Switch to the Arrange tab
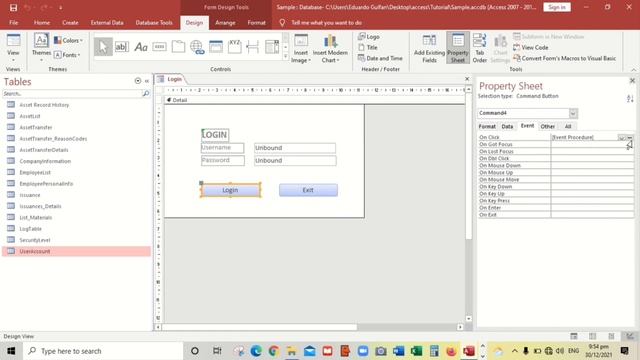 point(225,23)
